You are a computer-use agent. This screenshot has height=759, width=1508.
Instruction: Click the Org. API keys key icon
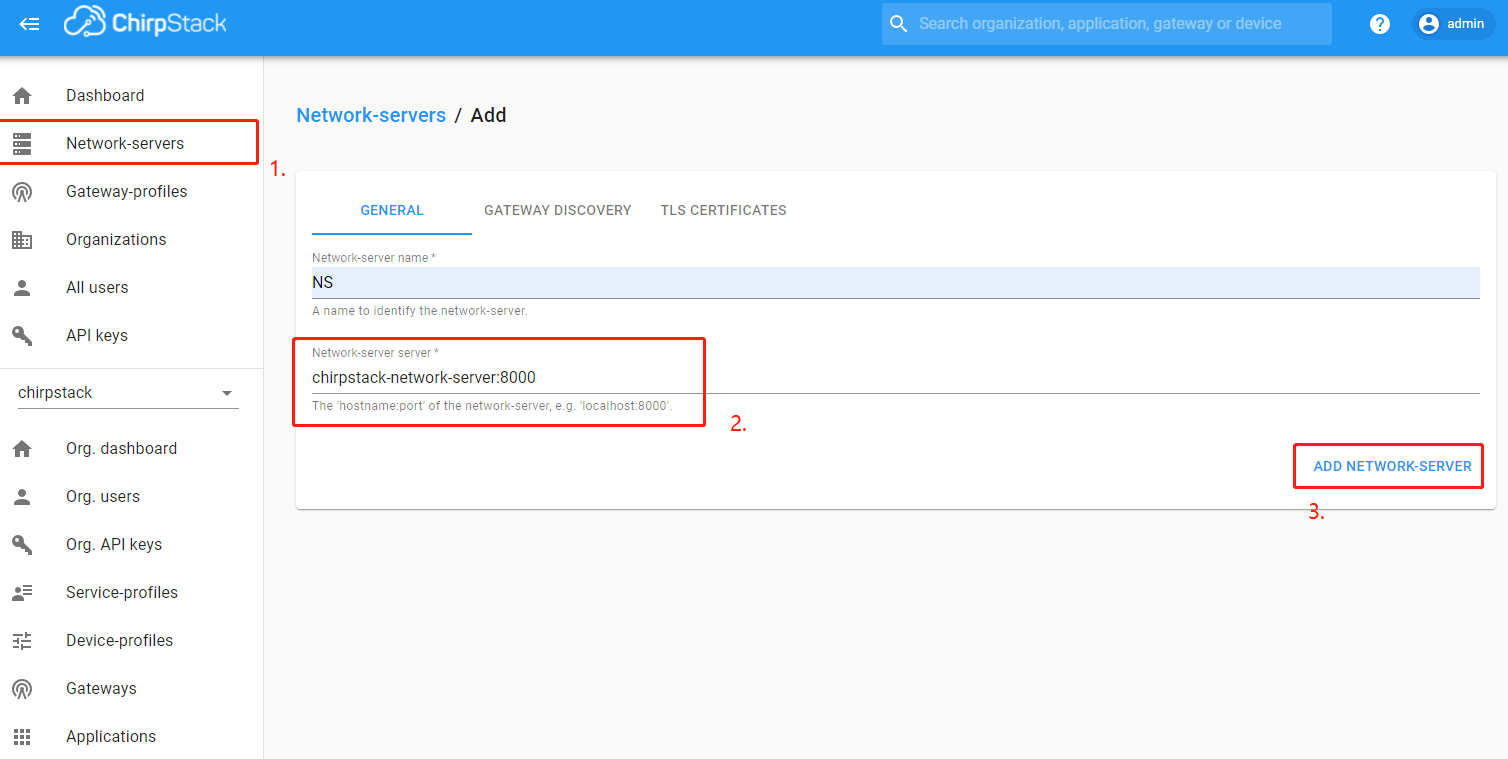(22, 545)
